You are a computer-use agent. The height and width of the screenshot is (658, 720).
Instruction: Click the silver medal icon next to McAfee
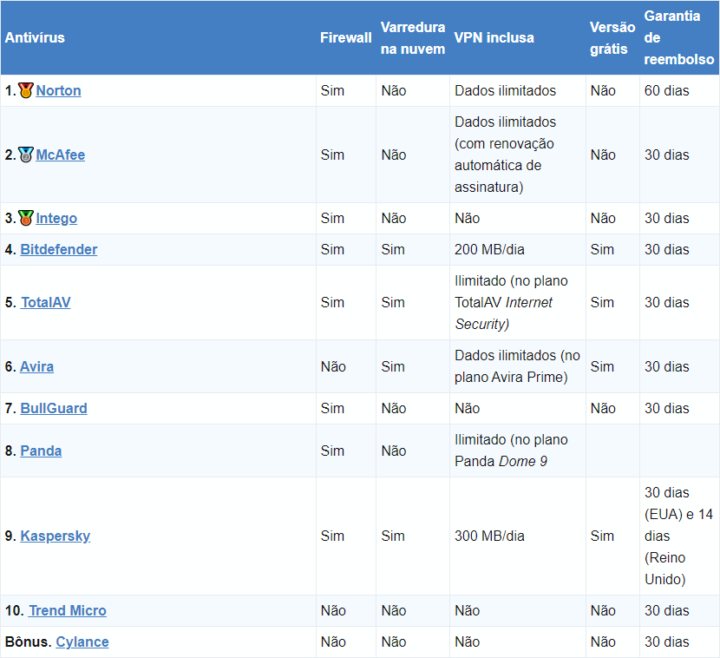point(26,154)
